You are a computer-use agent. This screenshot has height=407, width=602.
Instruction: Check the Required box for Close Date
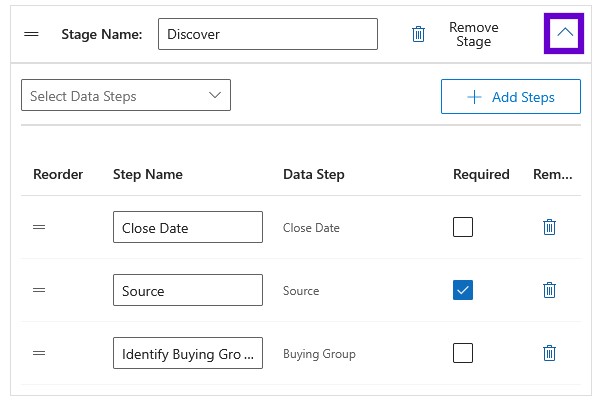tap(463, 227)
